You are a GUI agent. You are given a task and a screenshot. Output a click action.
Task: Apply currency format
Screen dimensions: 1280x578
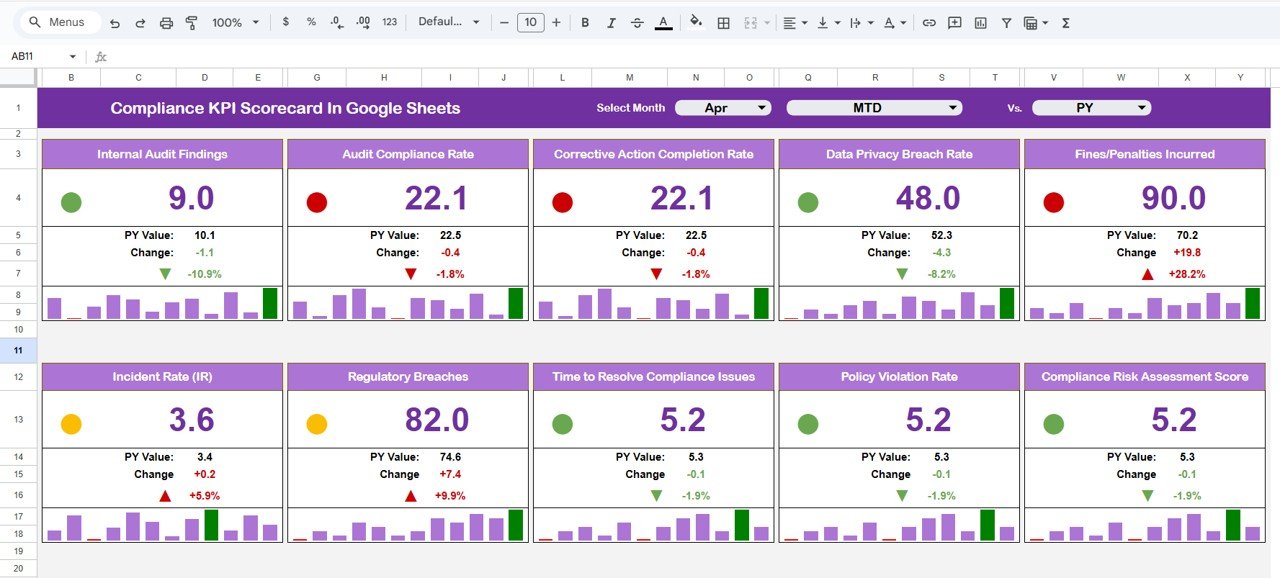click(285, 22)
